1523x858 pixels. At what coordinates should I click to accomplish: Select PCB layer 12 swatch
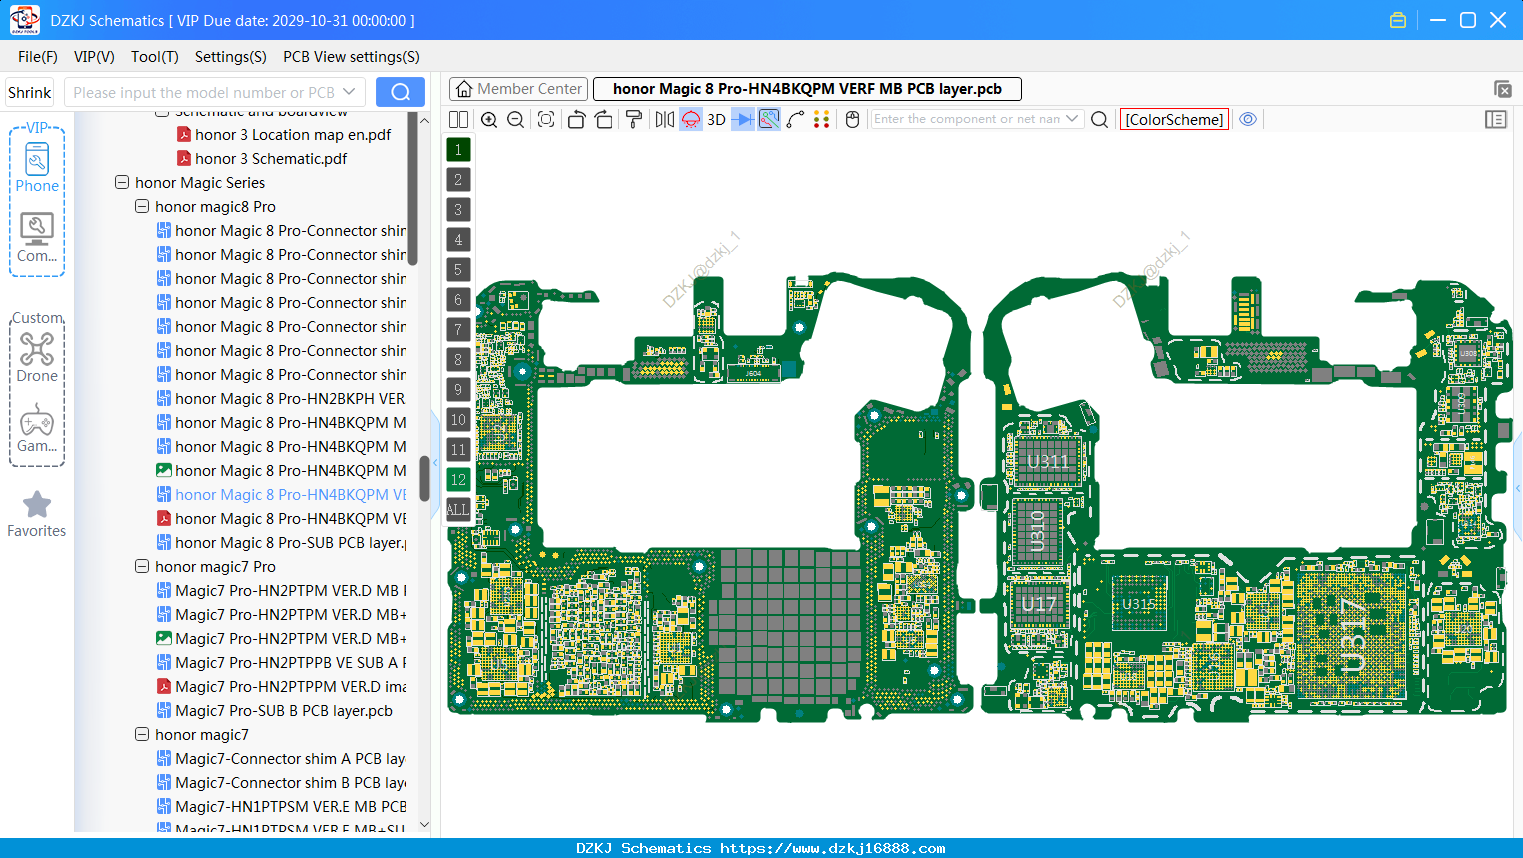click(458, 479)
